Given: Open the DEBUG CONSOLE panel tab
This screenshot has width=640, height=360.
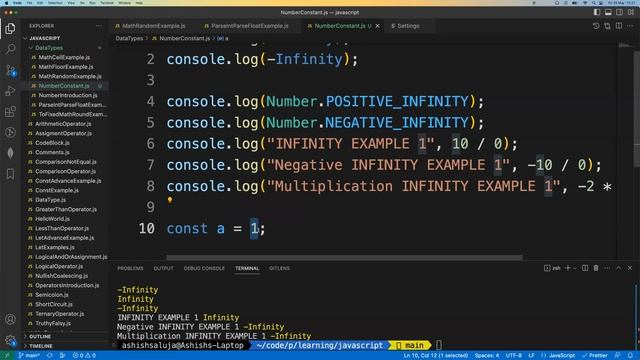Looking at the screenshot, I should pyautogui.click(x=204, y=268).
